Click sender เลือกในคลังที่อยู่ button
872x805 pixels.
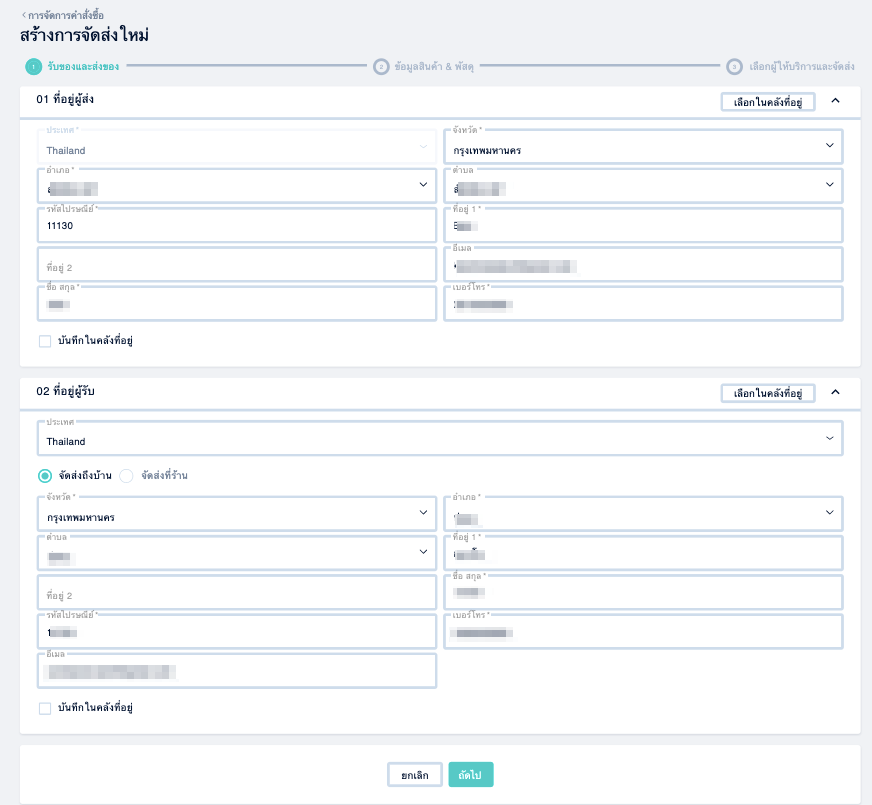768,102
